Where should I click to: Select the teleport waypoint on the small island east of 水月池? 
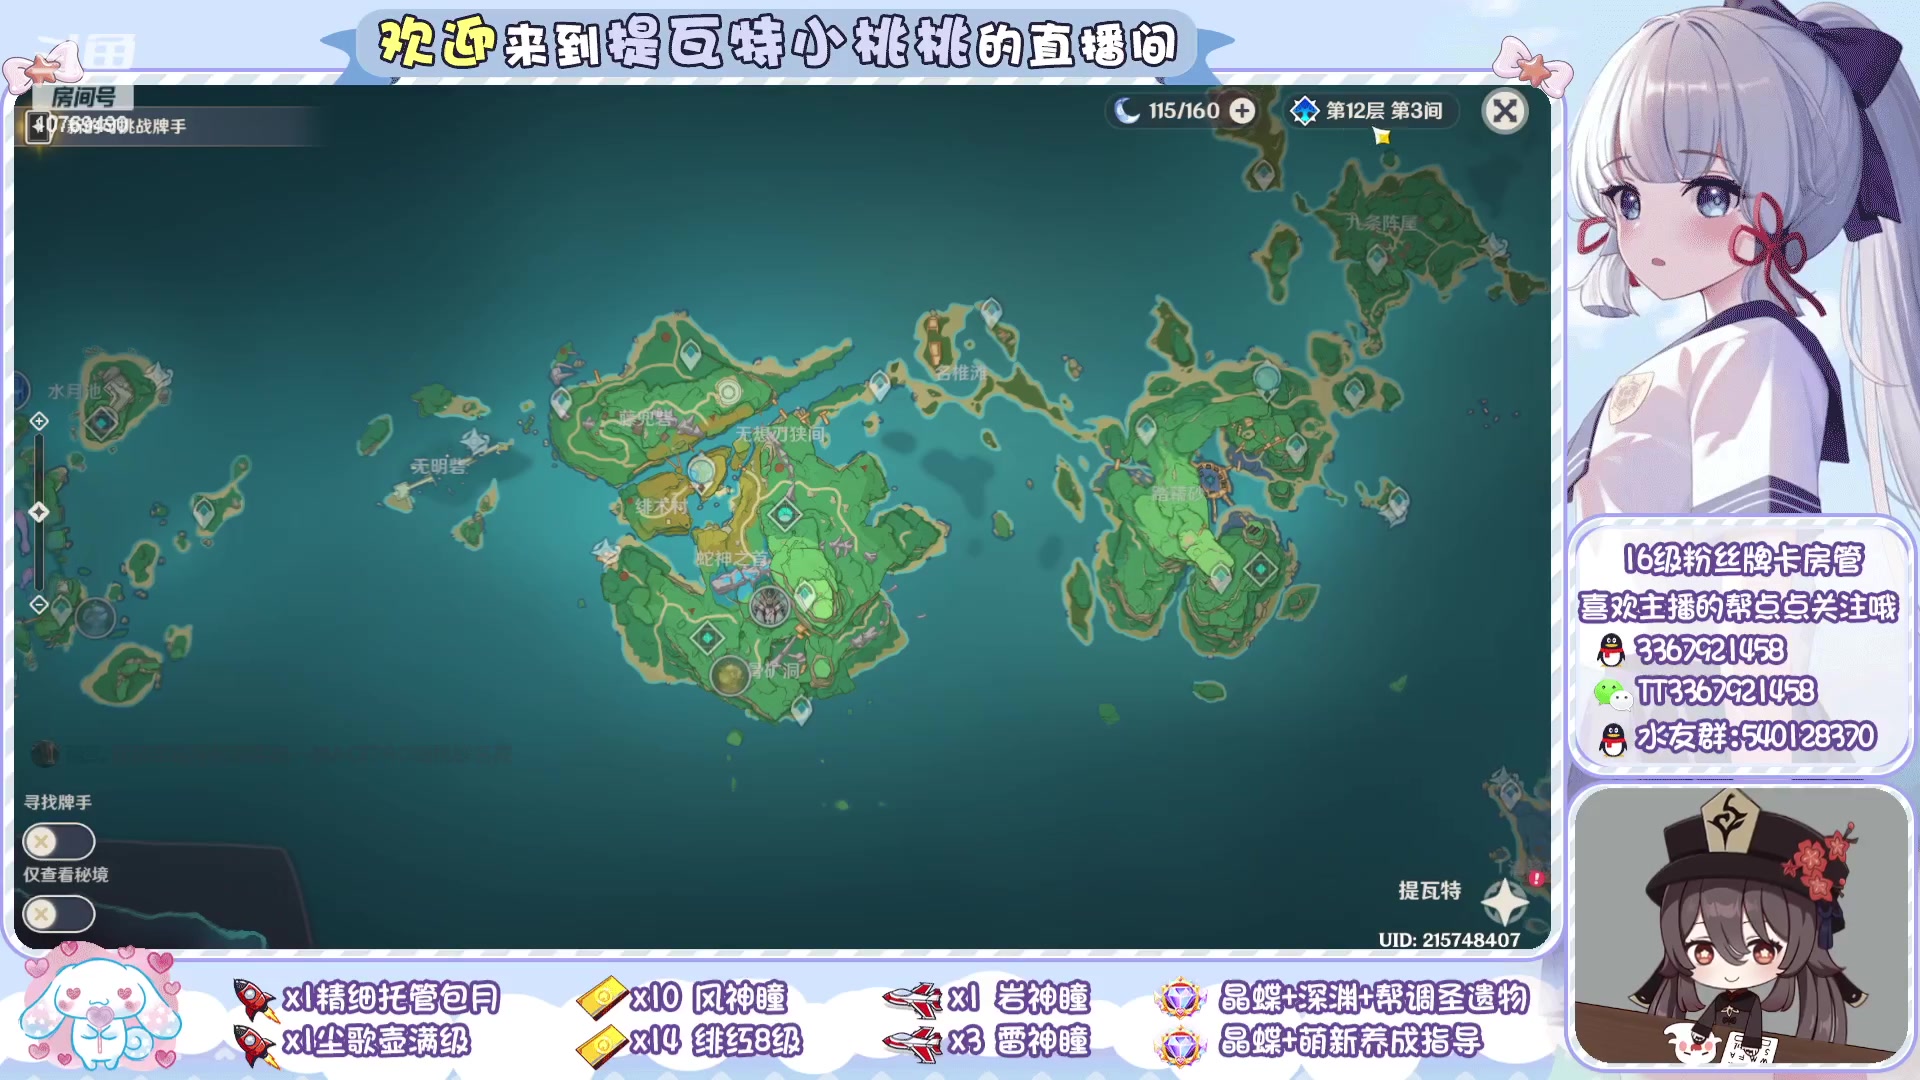[x=204, y=511]
